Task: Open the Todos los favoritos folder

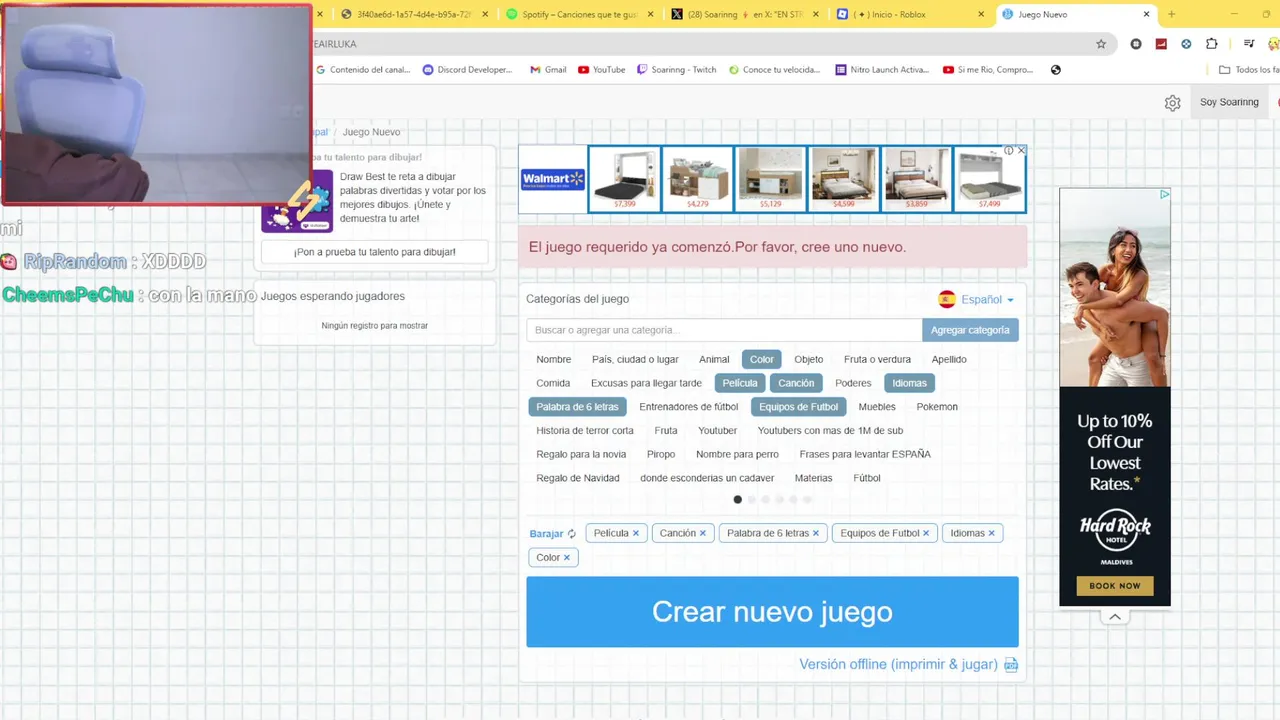Action: tap(1249, 70)
